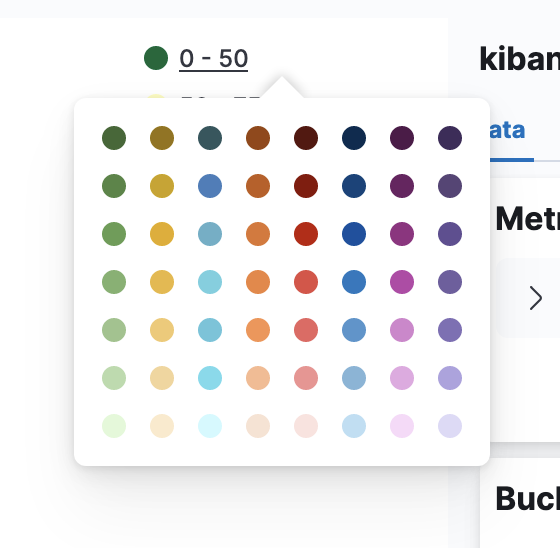Viewport: 560px width, 548px height.
Task: Click the green 0 - 50 legend dot
Action: [x=156, y=58]
